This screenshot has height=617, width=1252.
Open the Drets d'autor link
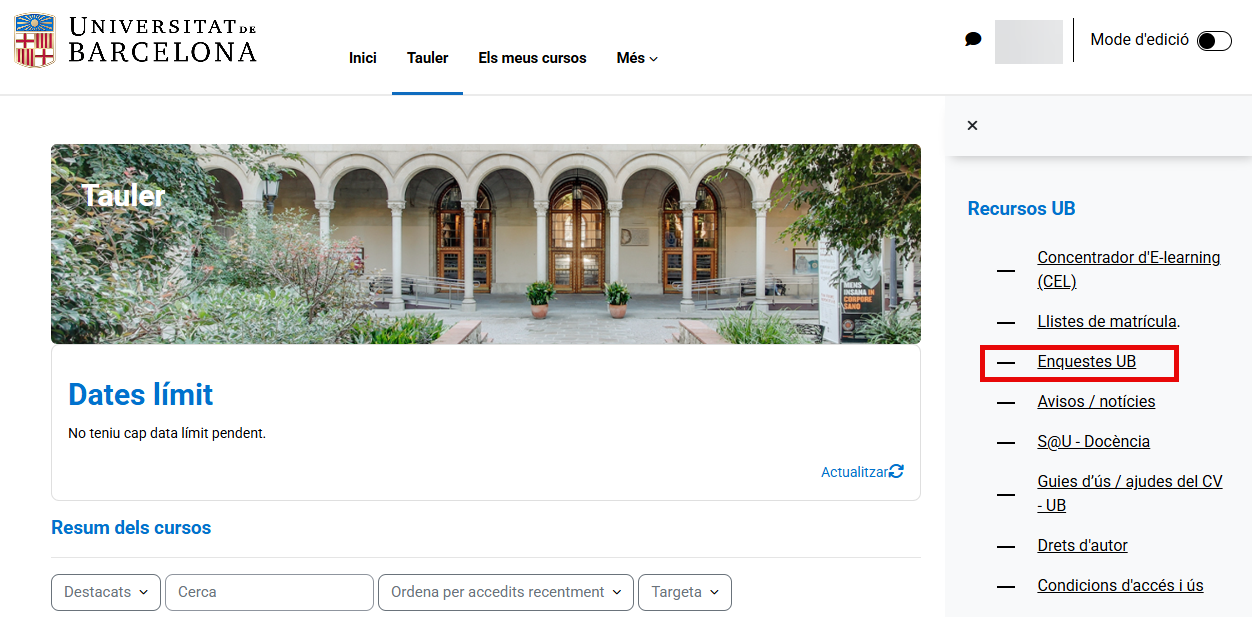[x=1082, y=546]
